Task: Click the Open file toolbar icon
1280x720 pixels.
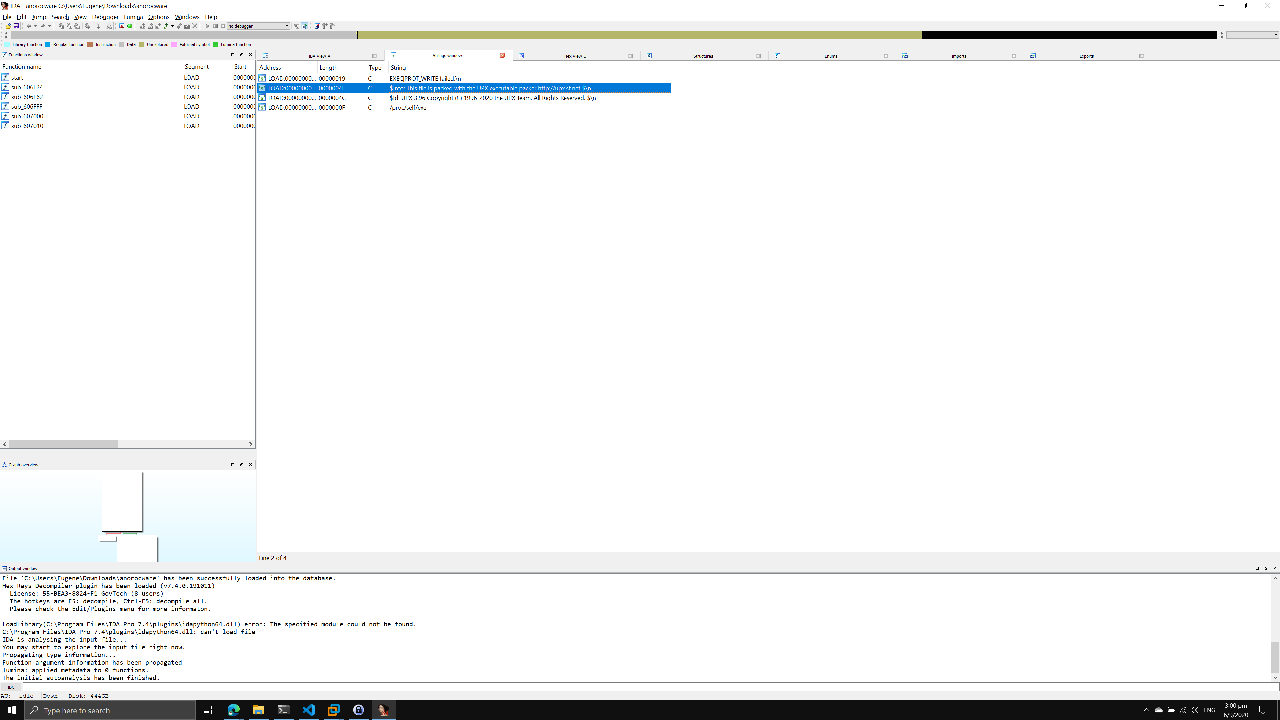Action: 8,26
